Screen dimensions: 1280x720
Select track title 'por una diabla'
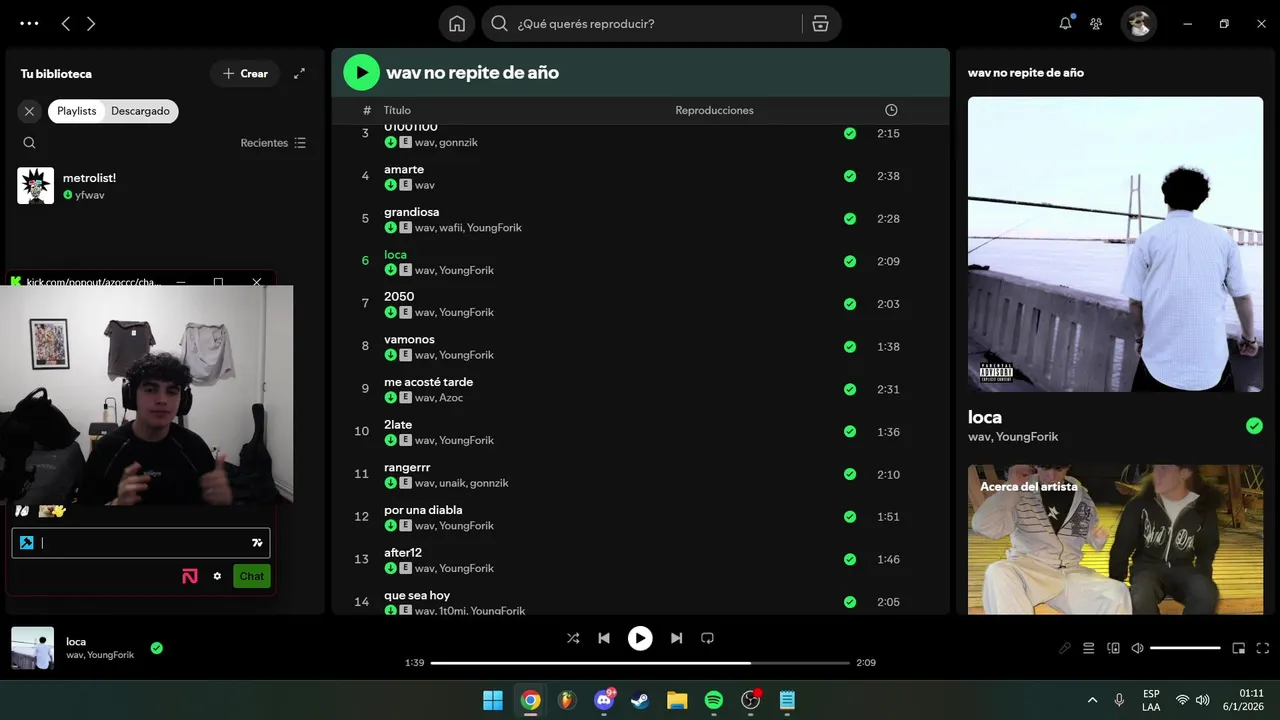click(x=423, y=510)
